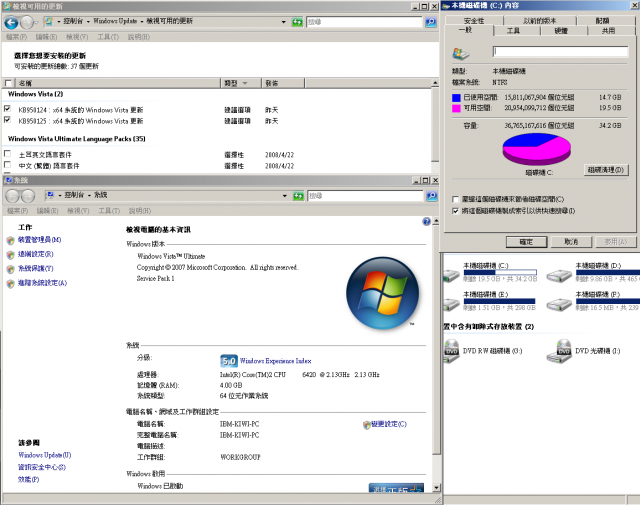Click 磁碟清理(D) button

point(606,170)
